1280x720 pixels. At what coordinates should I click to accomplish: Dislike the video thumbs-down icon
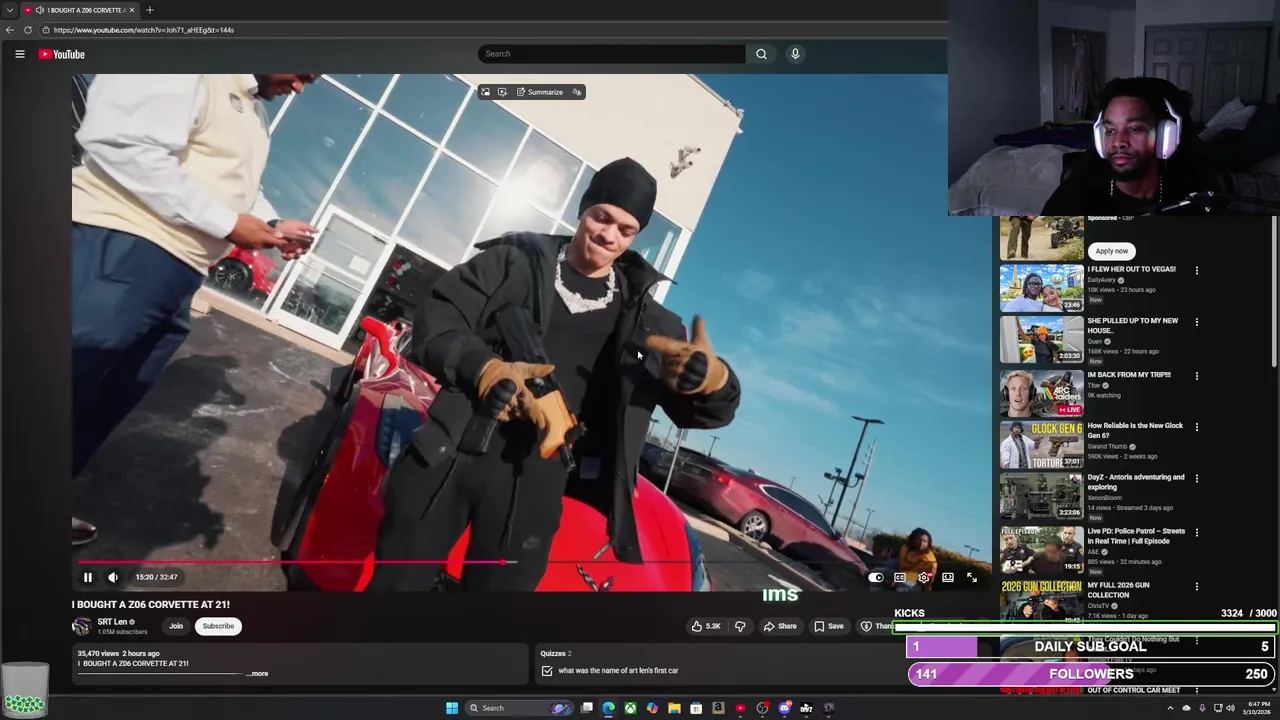tap(740, 626)
